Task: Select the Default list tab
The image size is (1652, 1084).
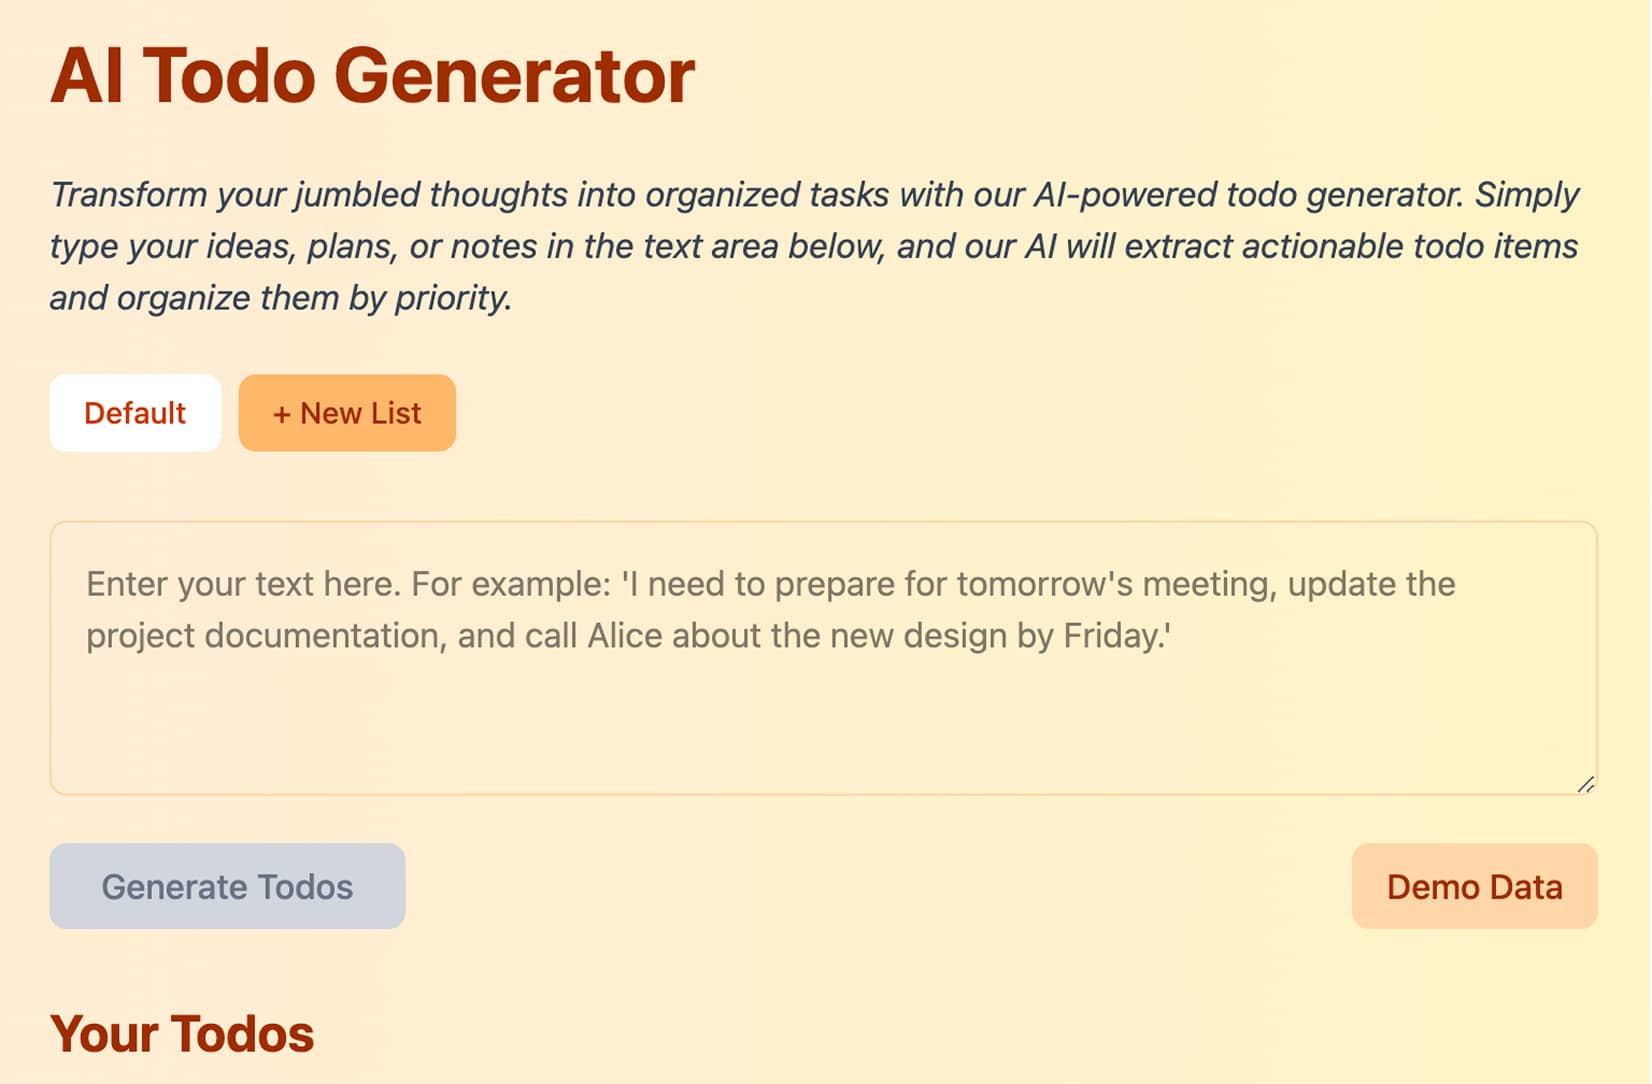Action: coord(135,413)
